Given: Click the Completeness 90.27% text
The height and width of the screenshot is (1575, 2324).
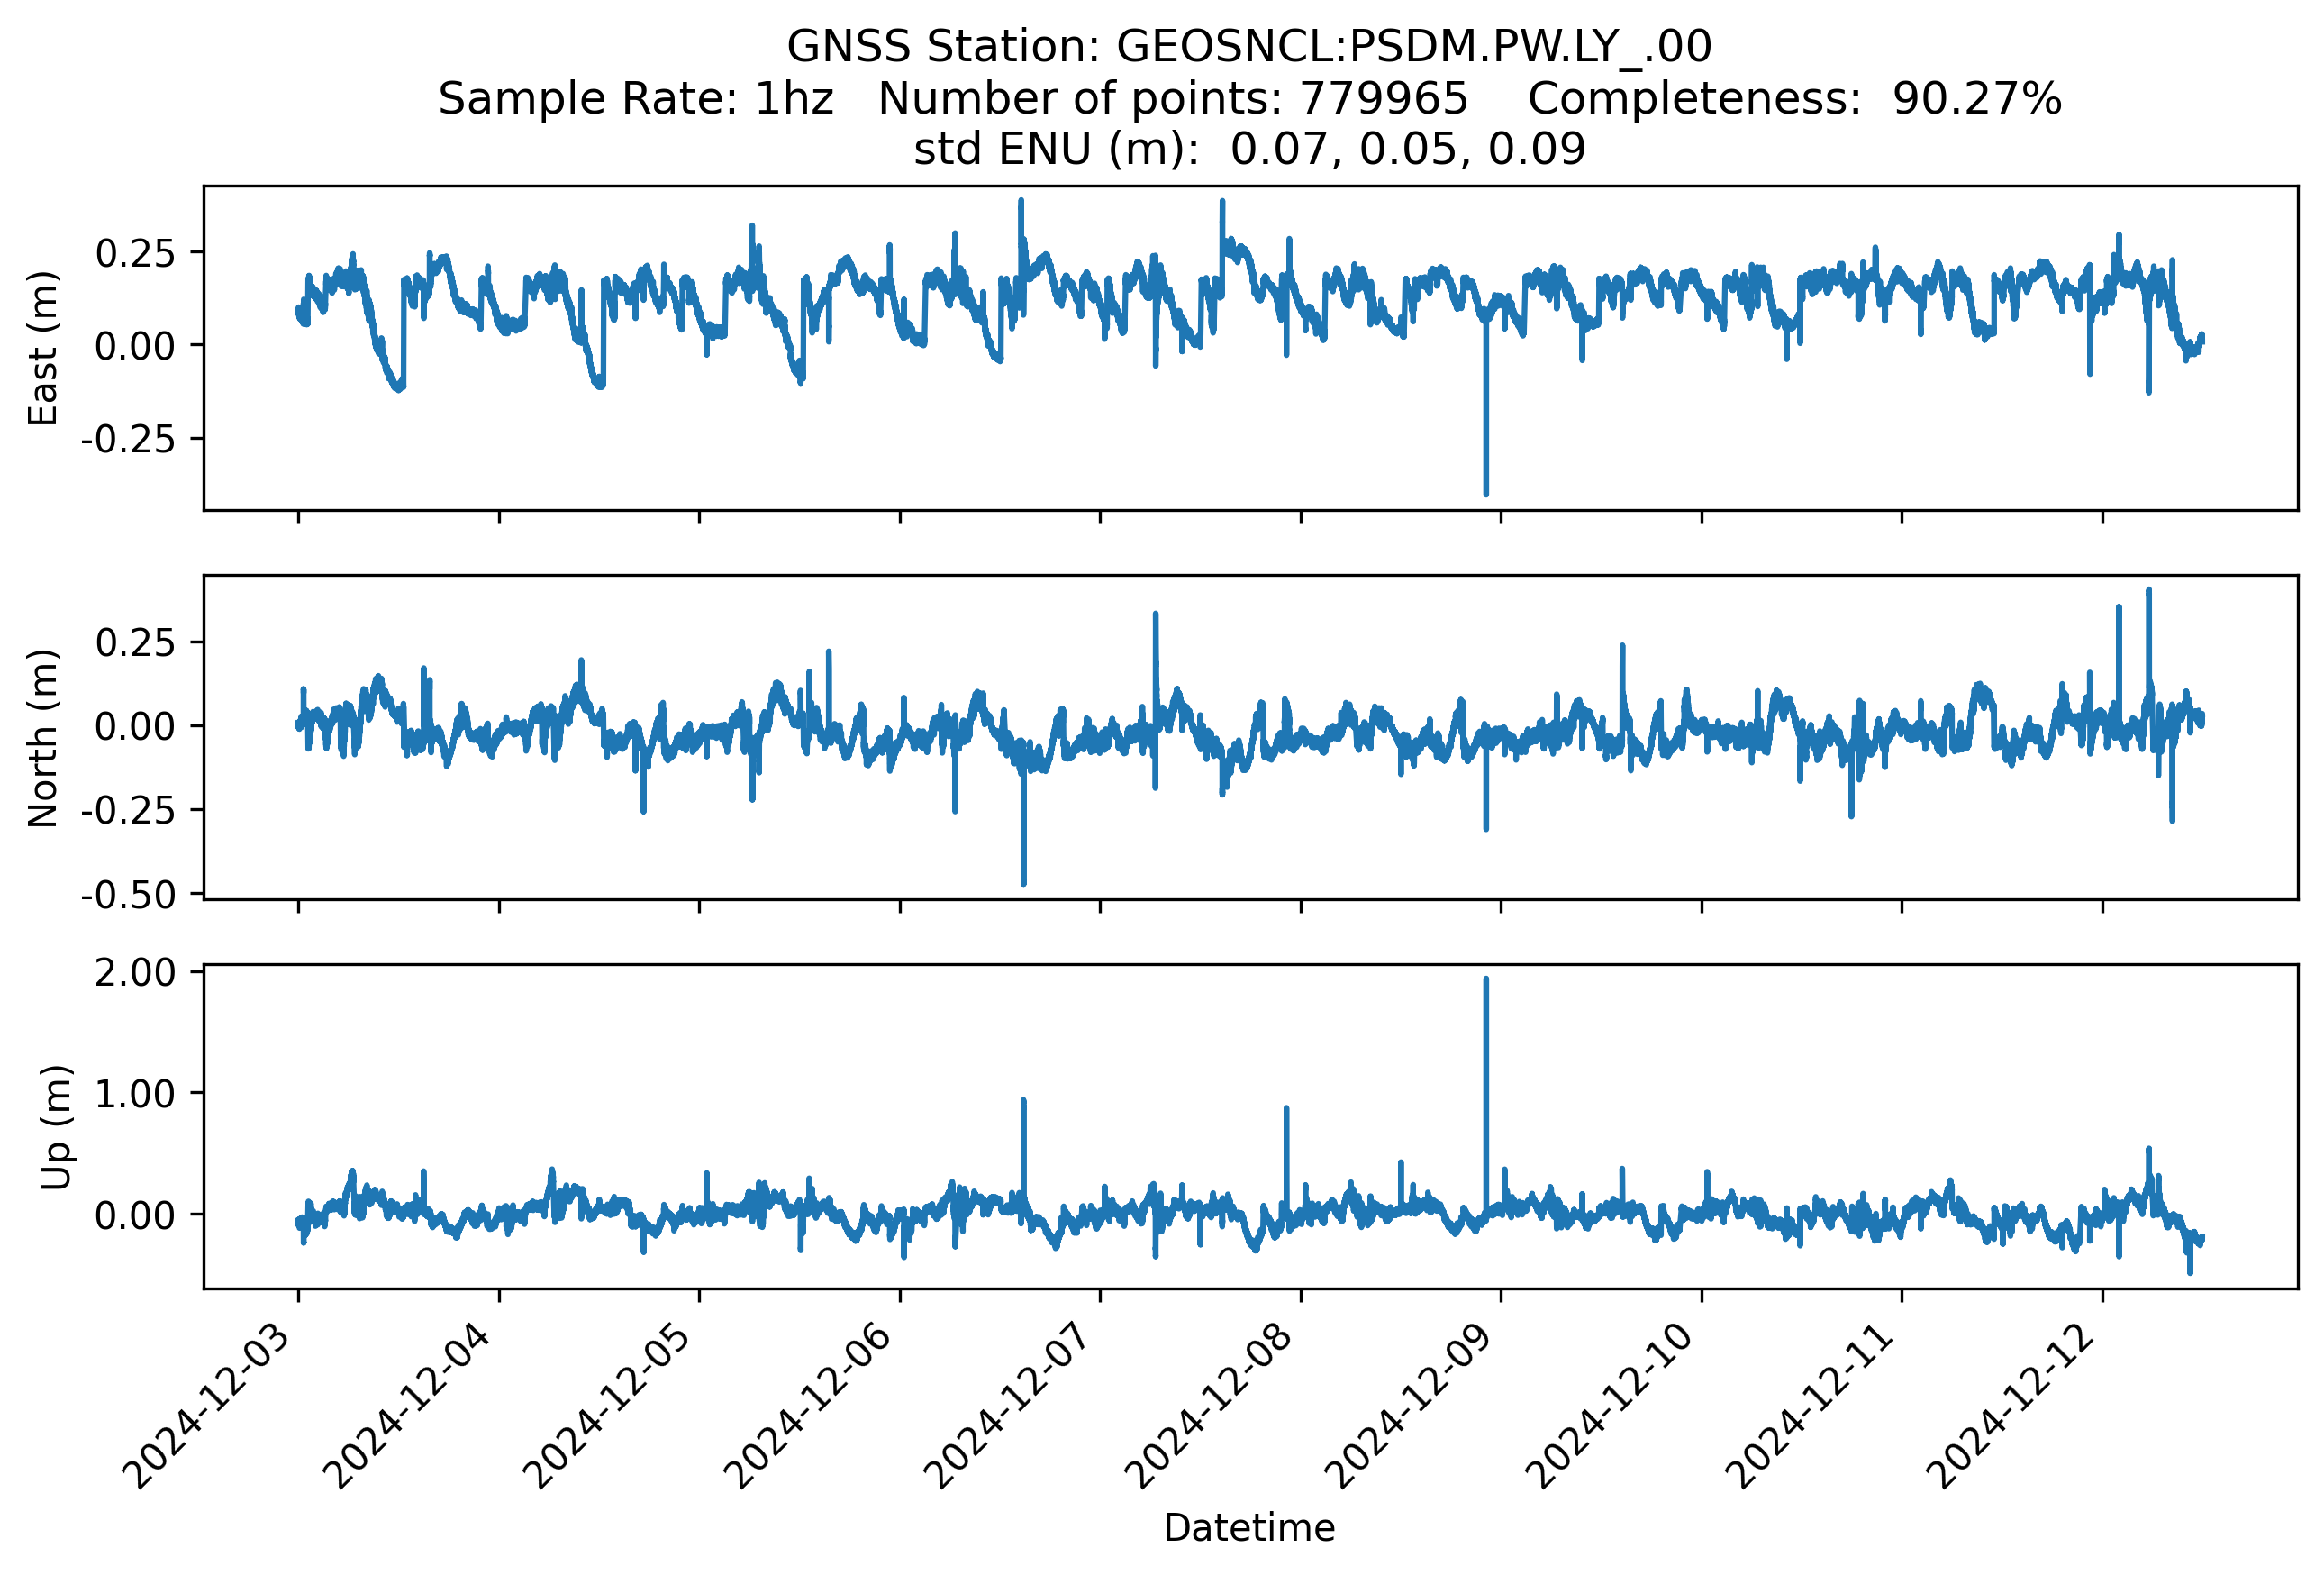Looking at the screenshot, I should point(1794,99).
